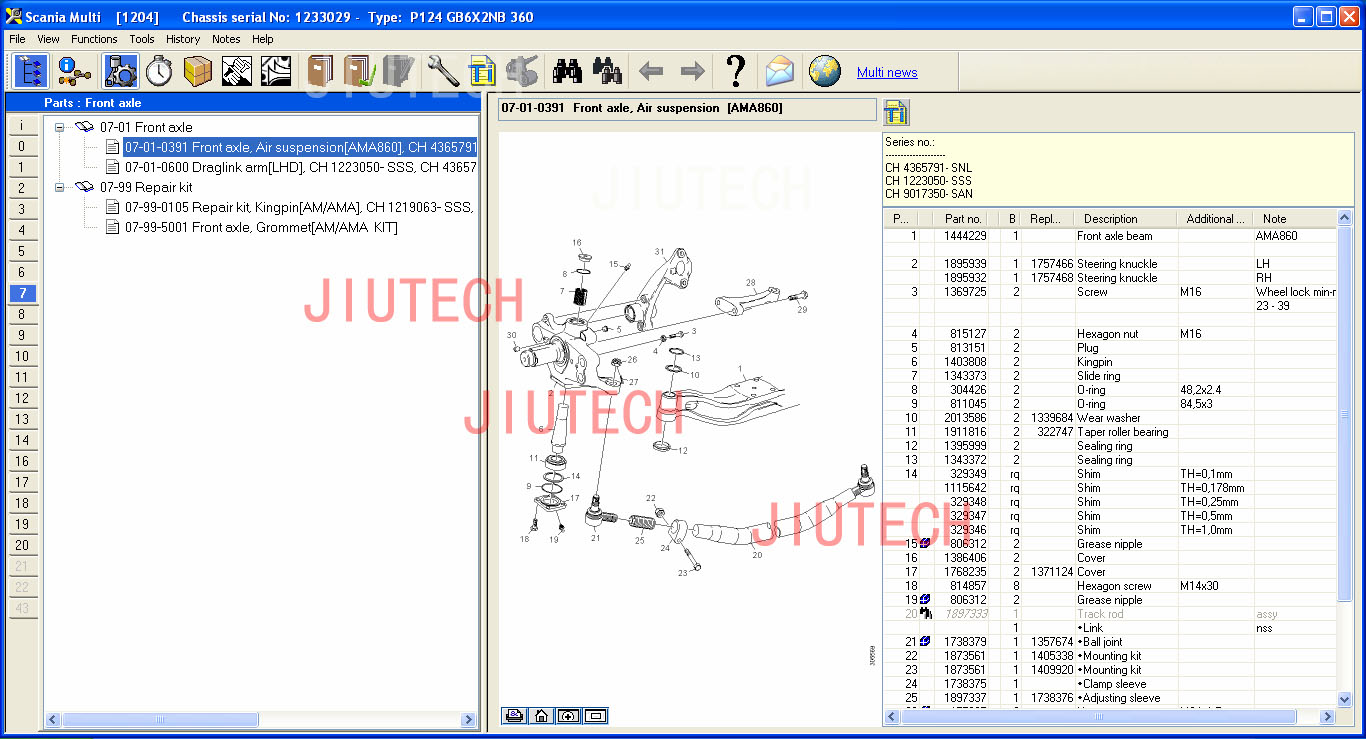1366x739 pixels.
Task: Click the Description column header
Action: coord(1125,218)
